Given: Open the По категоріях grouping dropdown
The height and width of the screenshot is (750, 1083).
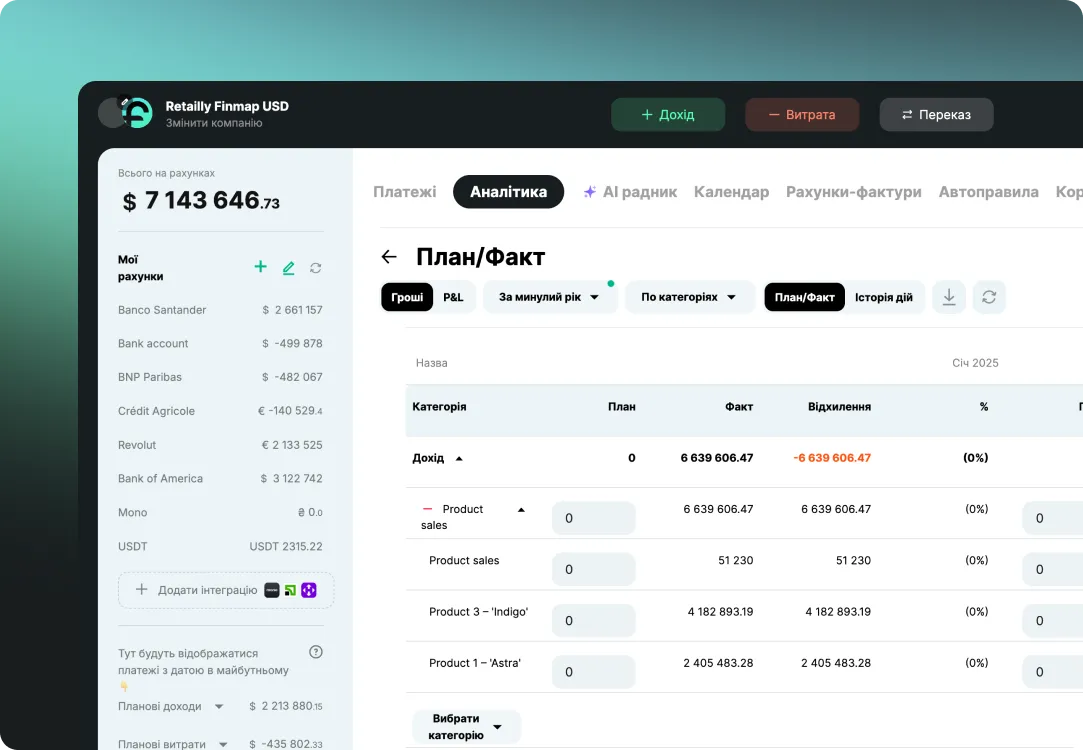Looking at the screenshot, I should (689, 297).
